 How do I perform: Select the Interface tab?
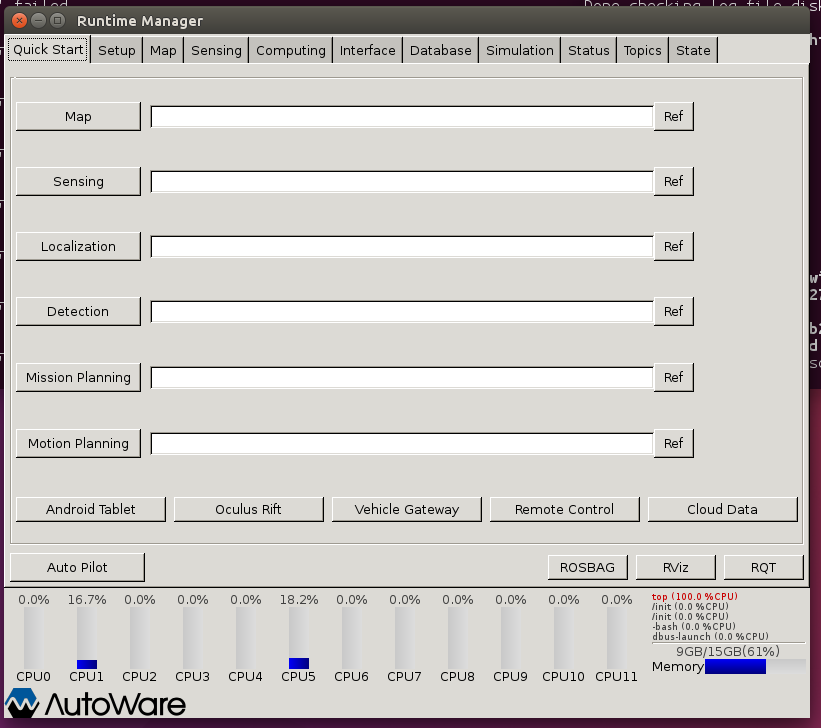367,50
